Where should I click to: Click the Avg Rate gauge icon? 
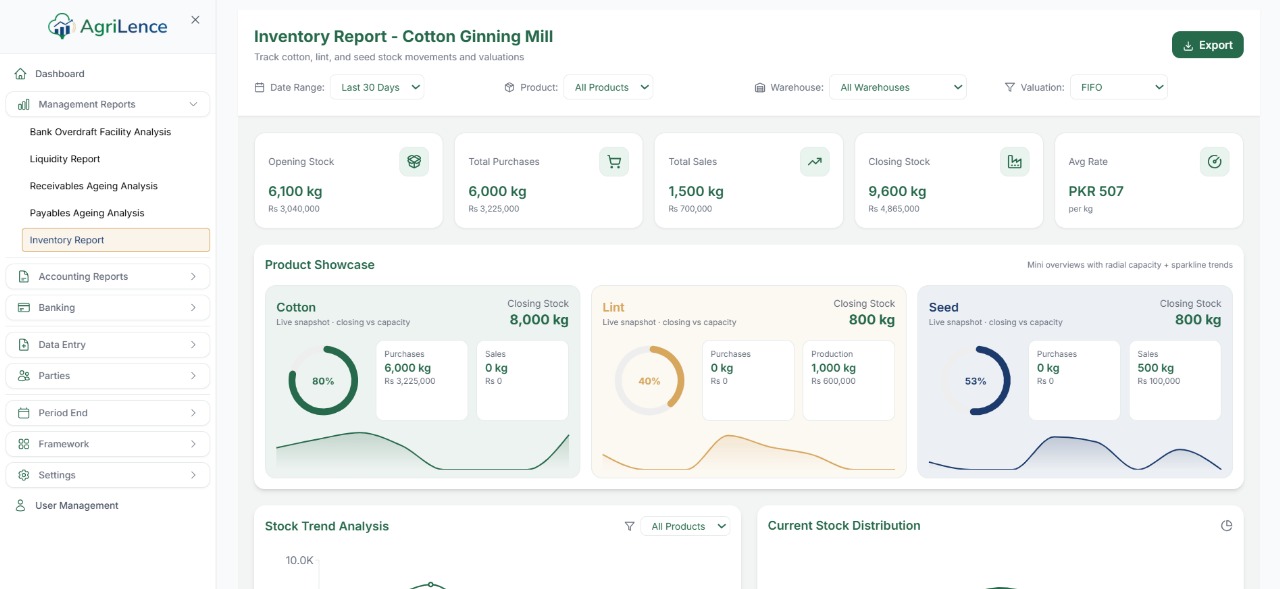[x=1214, y=162]
